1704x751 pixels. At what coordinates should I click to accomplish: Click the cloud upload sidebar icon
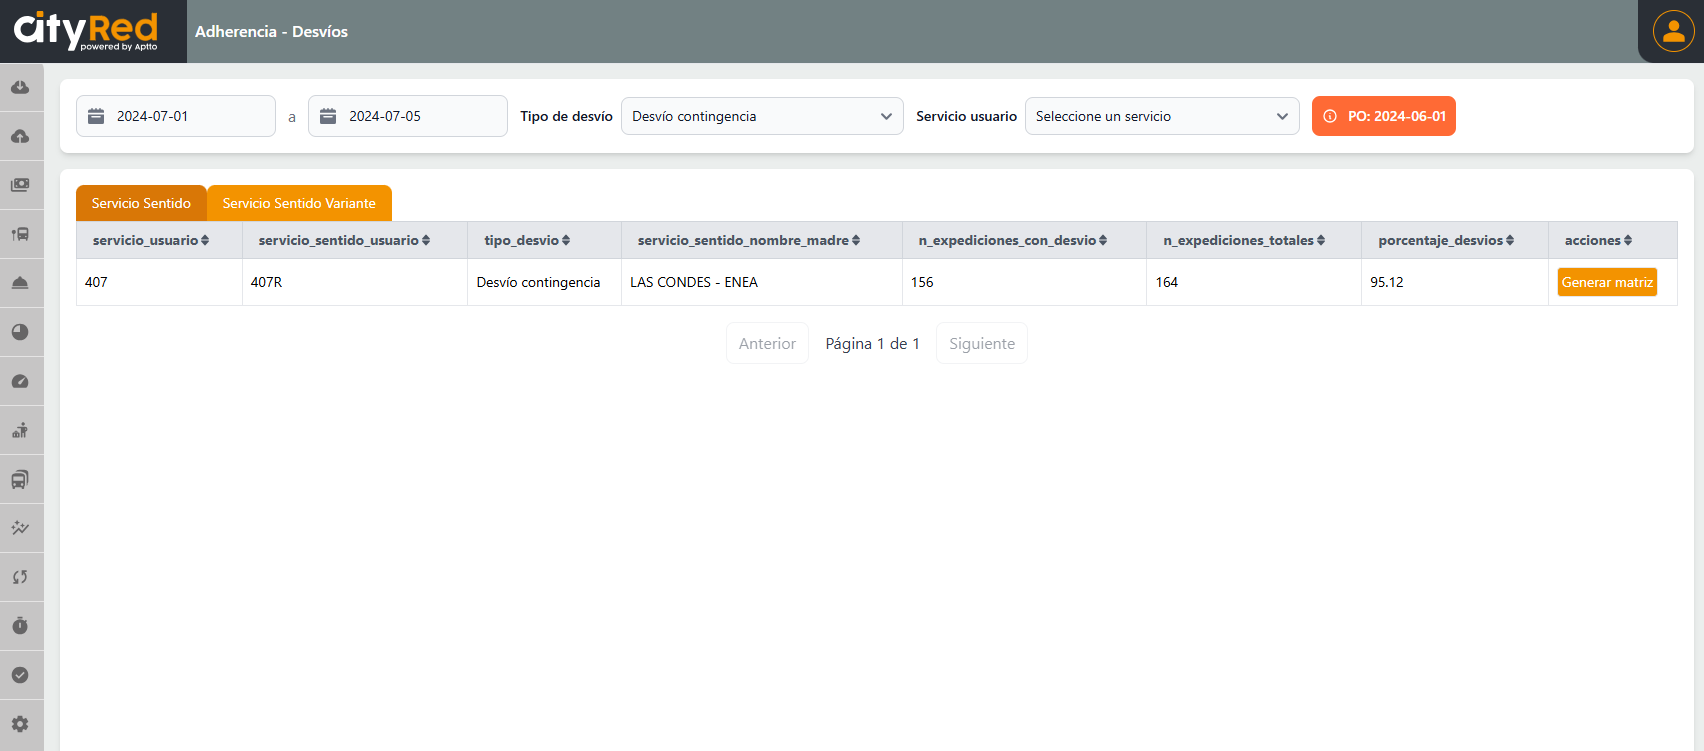pyautogui.click(x=20, y=137)
